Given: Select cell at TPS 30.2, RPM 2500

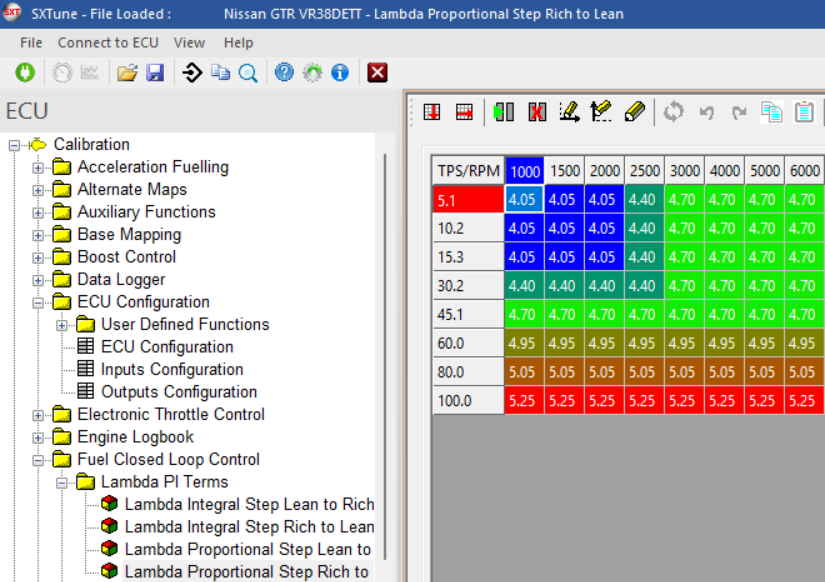Looking at the screenshot, I should (x=645, y=286).
